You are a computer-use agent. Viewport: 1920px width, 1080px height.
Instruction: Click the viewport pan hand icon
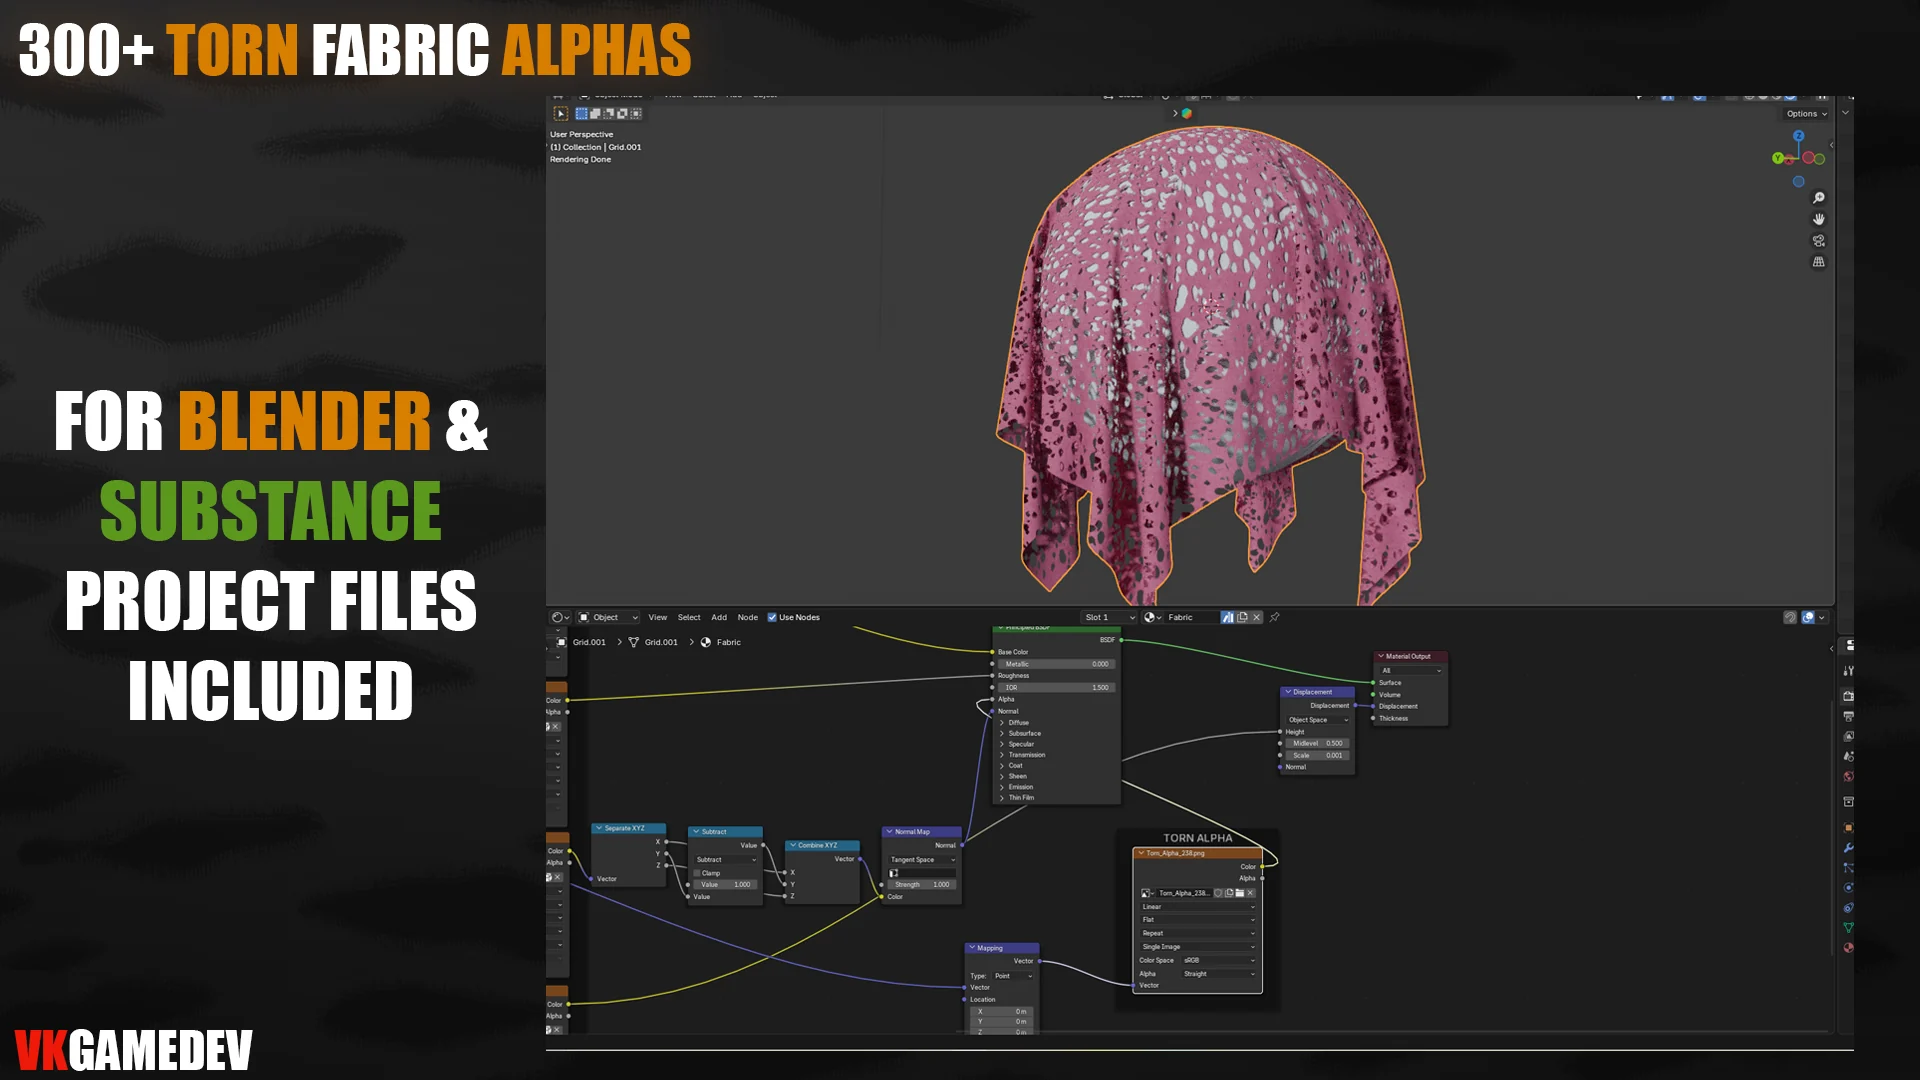pyautogui.click(x=1819, y=219)
